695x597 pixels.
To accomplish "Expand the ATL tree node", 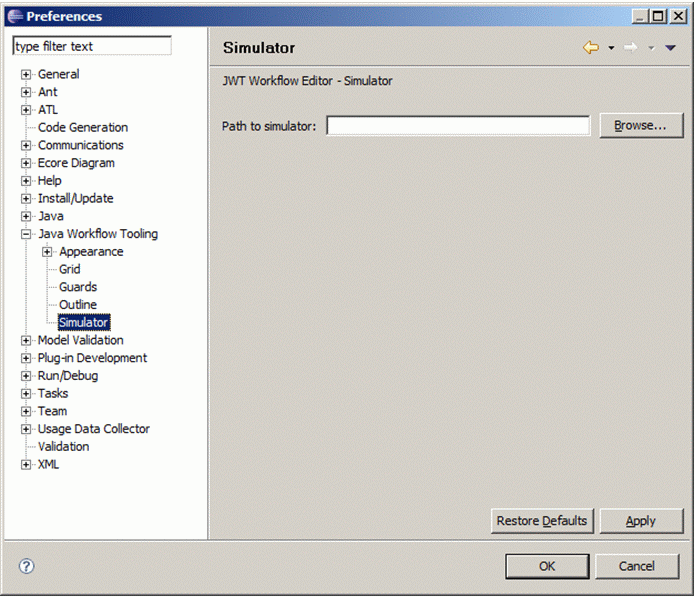I will tap(26, 110).
